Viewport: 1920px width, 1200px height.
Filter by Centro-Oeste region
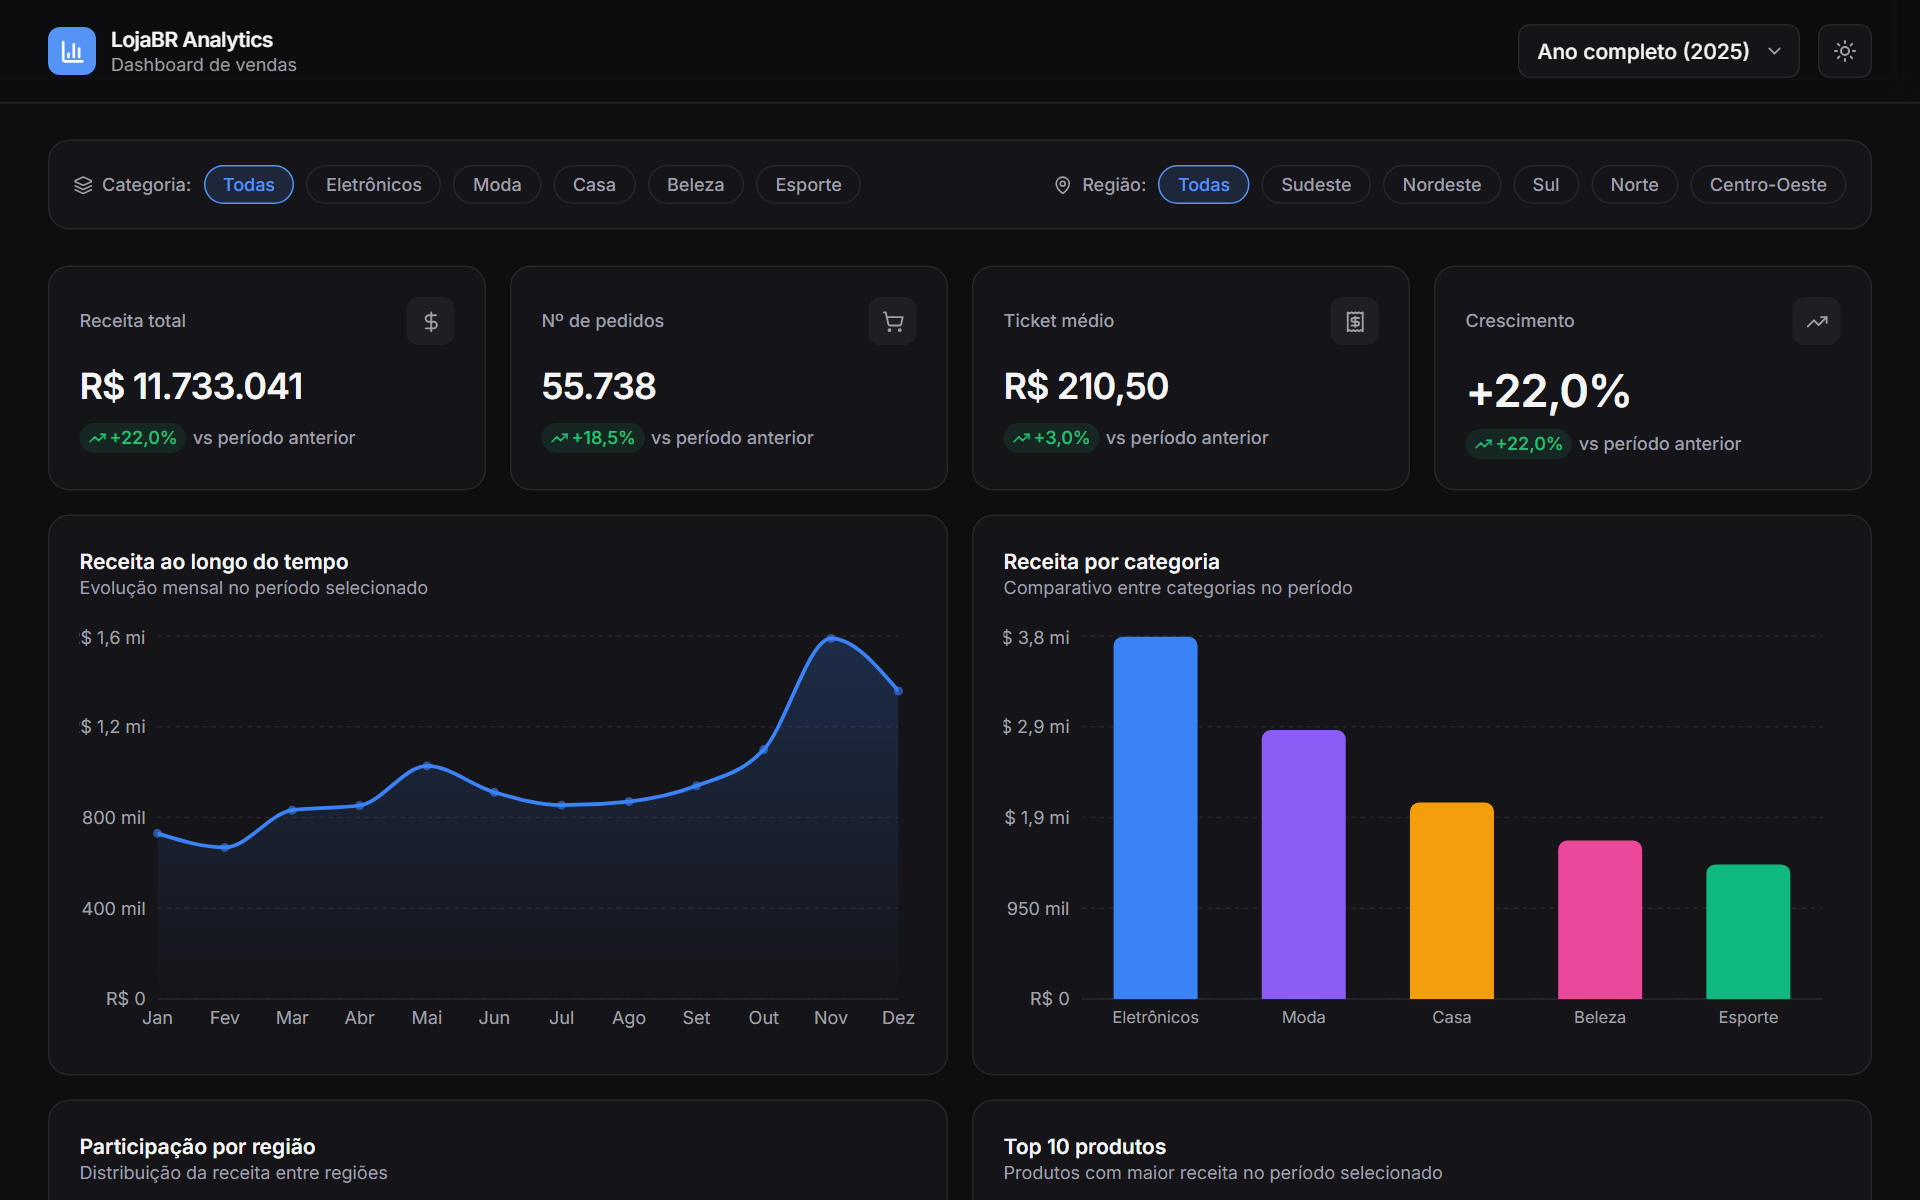(x=1768, y=185)
